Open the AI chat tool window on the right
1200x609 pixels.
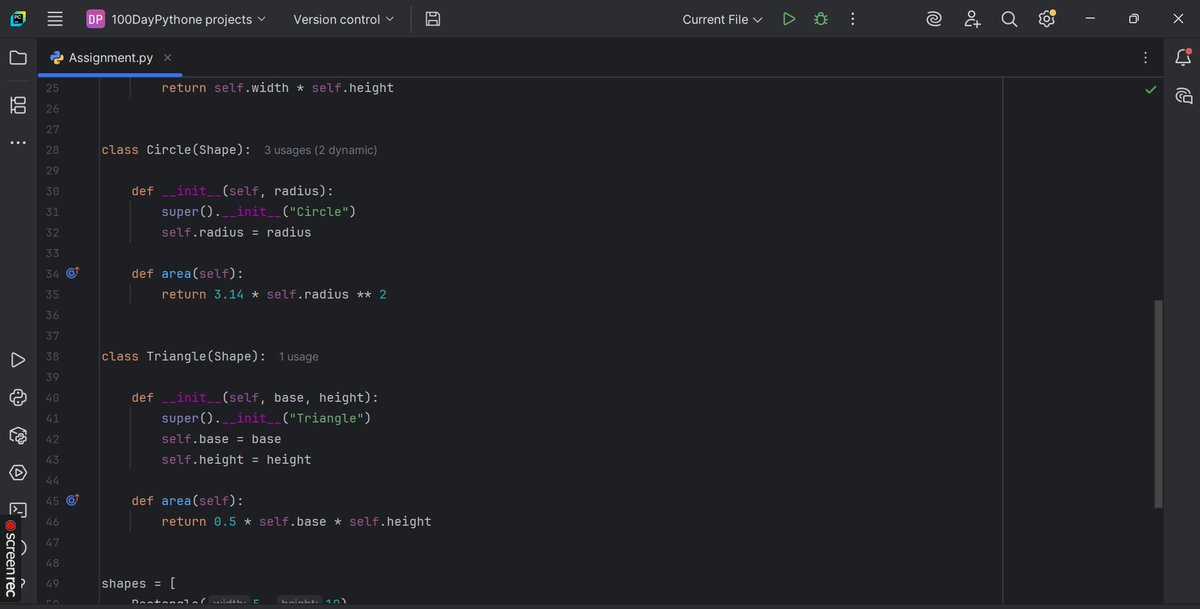pos(1184,96)
